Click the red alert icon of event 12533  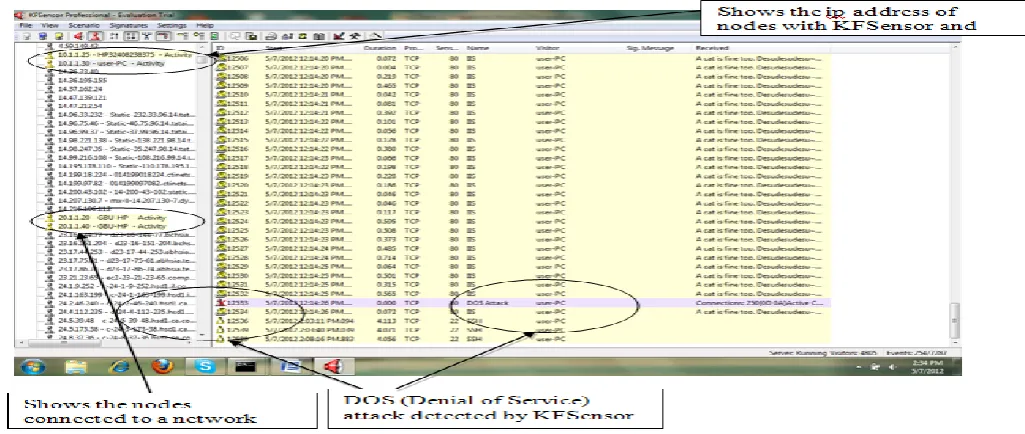[x=221, y=303]
